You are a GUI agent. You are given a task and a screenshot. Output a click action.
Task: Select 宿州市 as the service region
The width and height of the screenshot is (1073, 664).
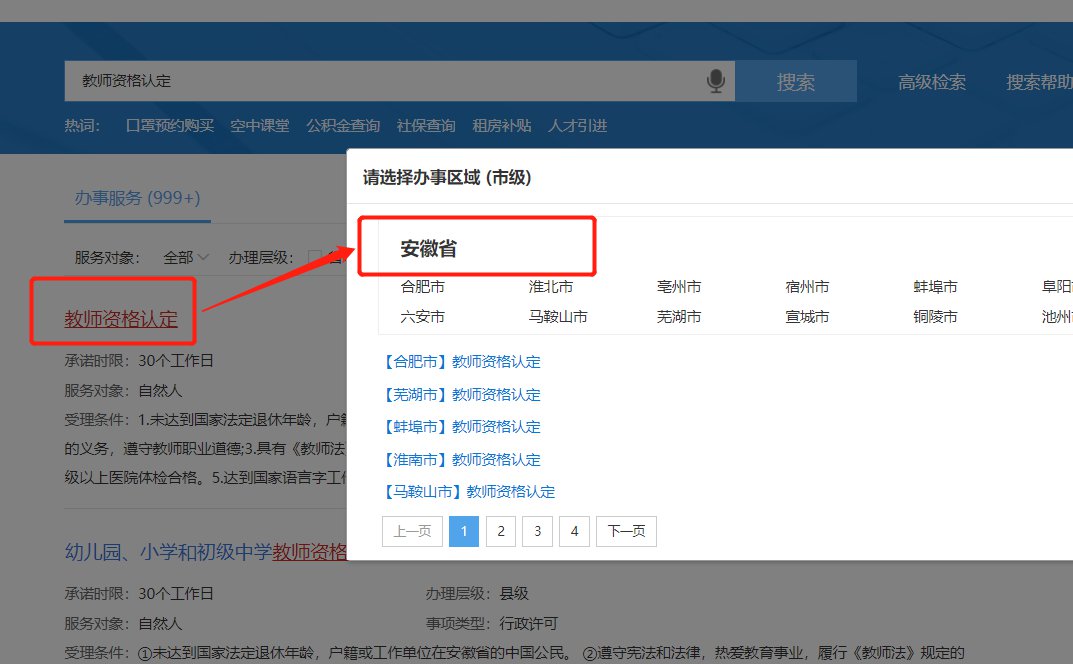(x=807, y=287)
